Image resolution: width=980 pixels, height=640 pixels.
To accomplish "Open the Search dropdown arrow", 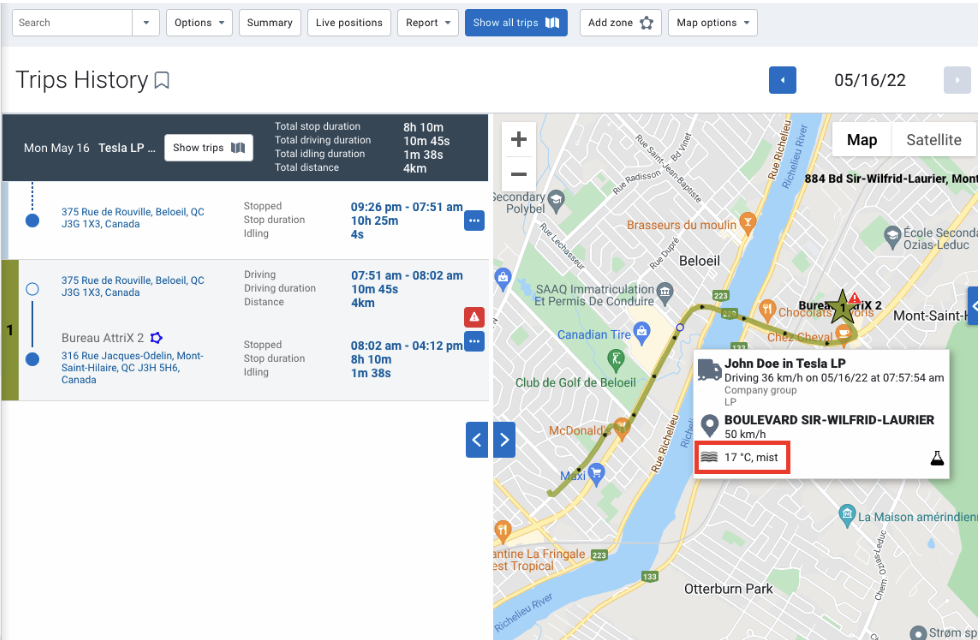I will click(x=146, y=22).
